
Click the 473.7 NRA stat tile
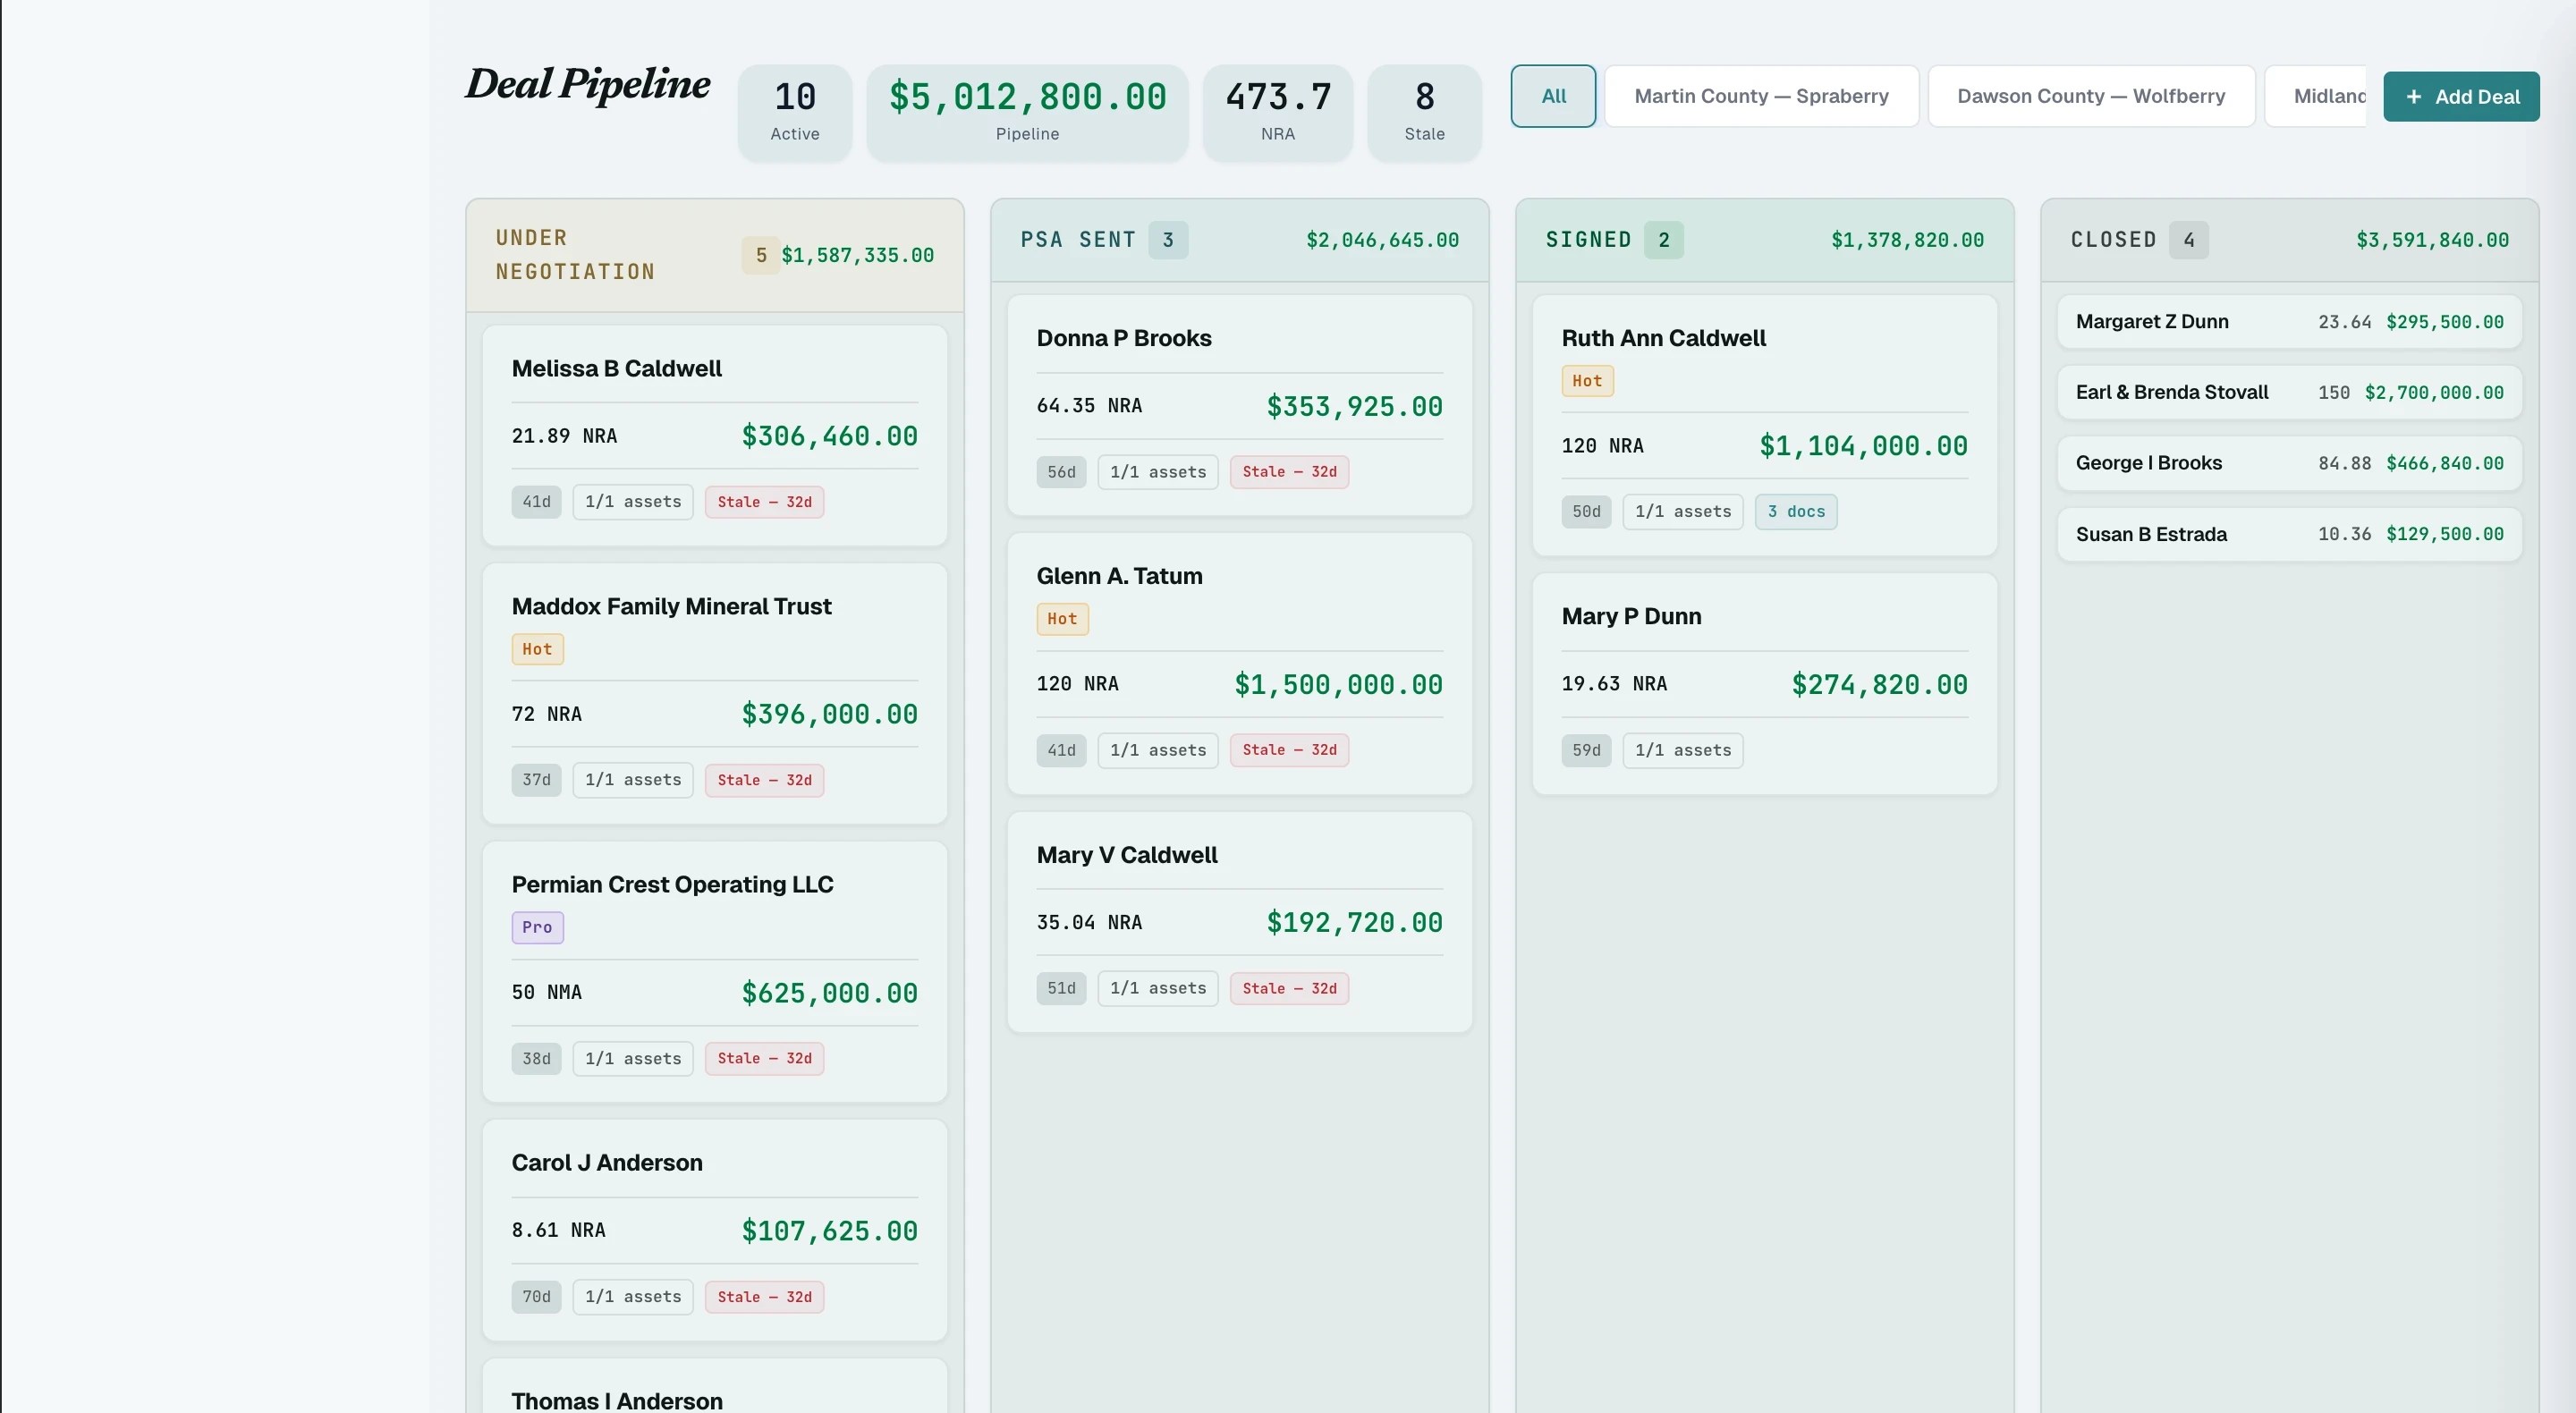click(x=1278, y=112)
